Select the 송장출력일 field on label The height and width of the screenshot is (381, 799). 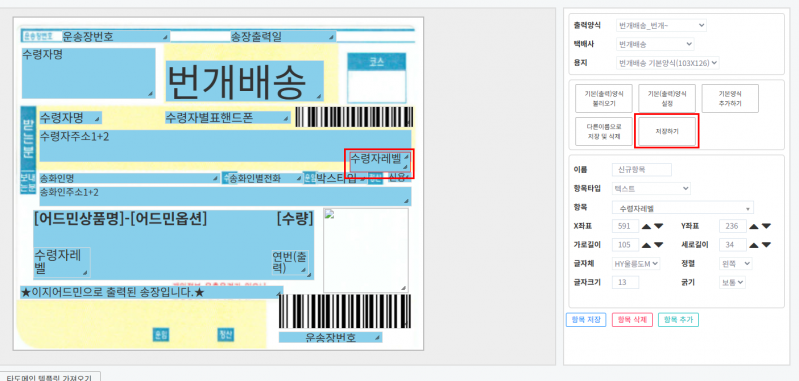(283, 36)
